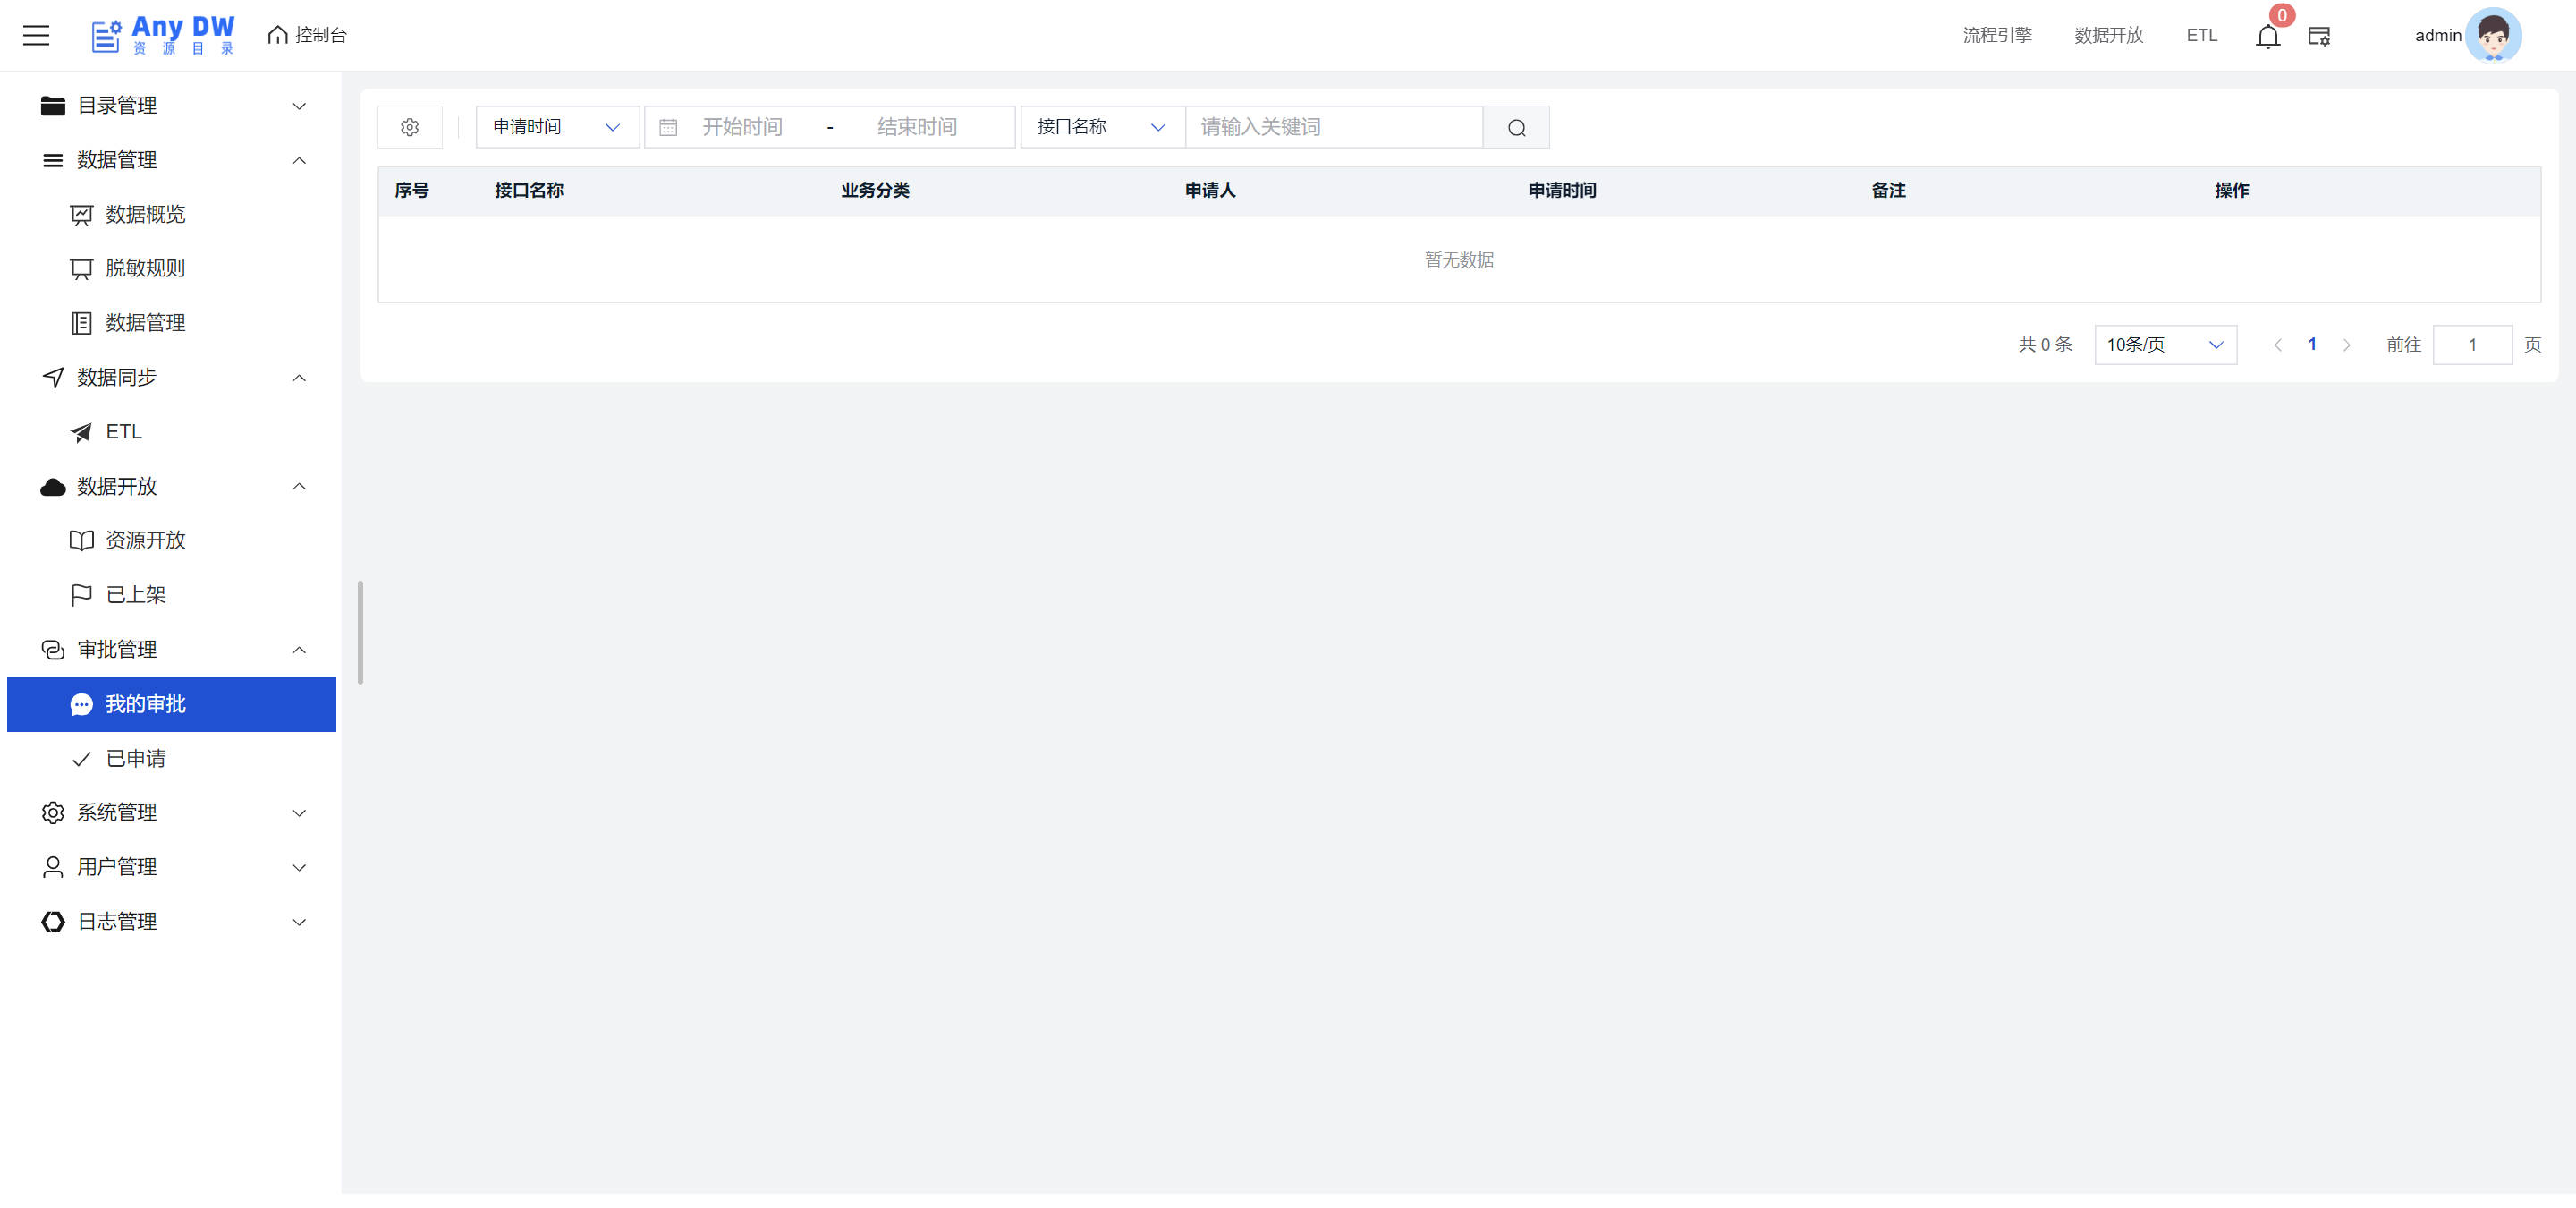Click the layout settings icon beside bell
This screenshot has width=2576, height=1208.
pyautogui.click(x=2318, y=36)
